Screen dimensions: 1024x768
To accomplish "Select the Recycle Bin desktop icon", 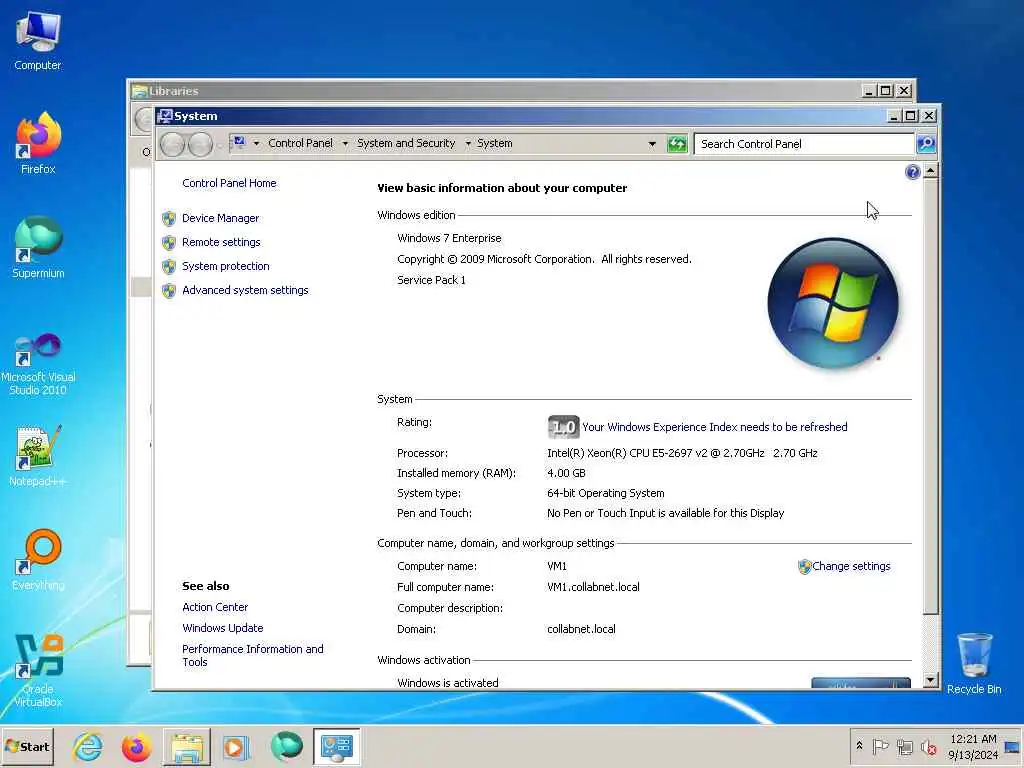I will pyautogui.click(x=974, y=664).
